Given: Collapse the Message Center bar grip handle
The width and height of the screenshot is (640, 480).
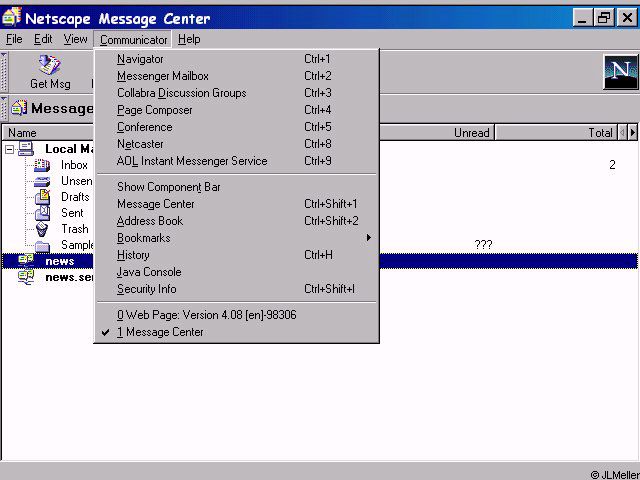Looking at the screenshot, I should tap(4, 108).
